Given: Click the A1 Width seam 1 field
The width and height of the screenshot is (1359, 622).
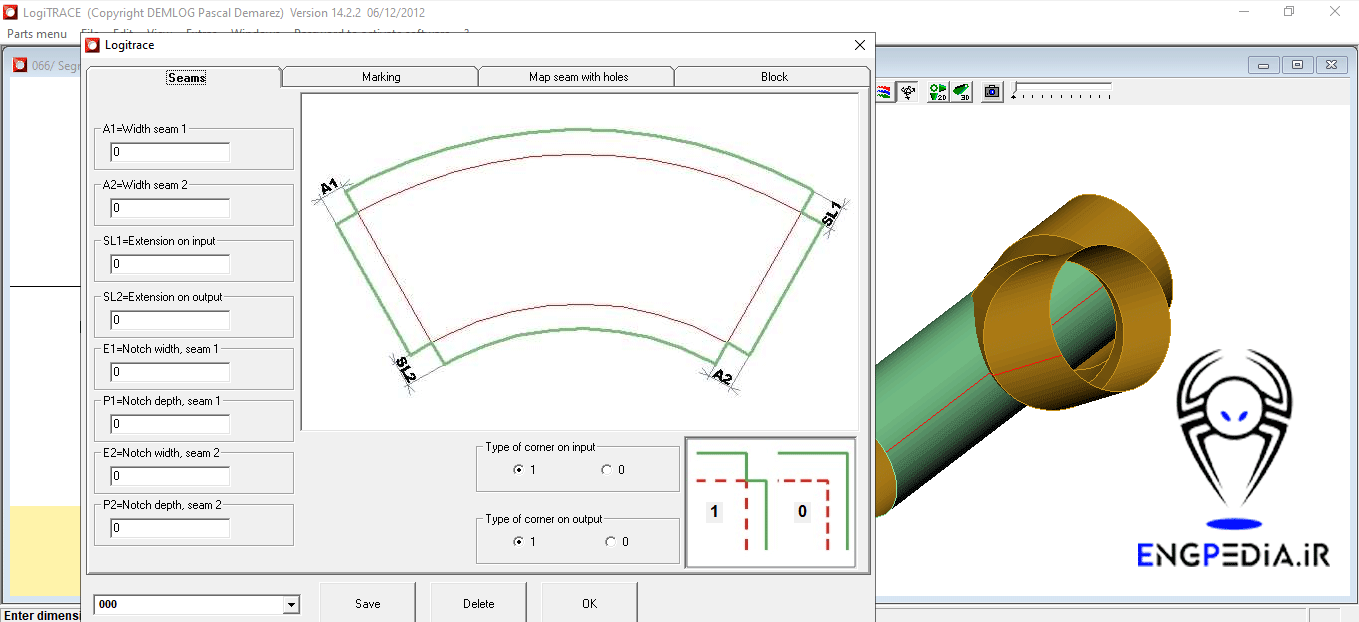Looking at the screenshot, I should (x=170, y=152).
